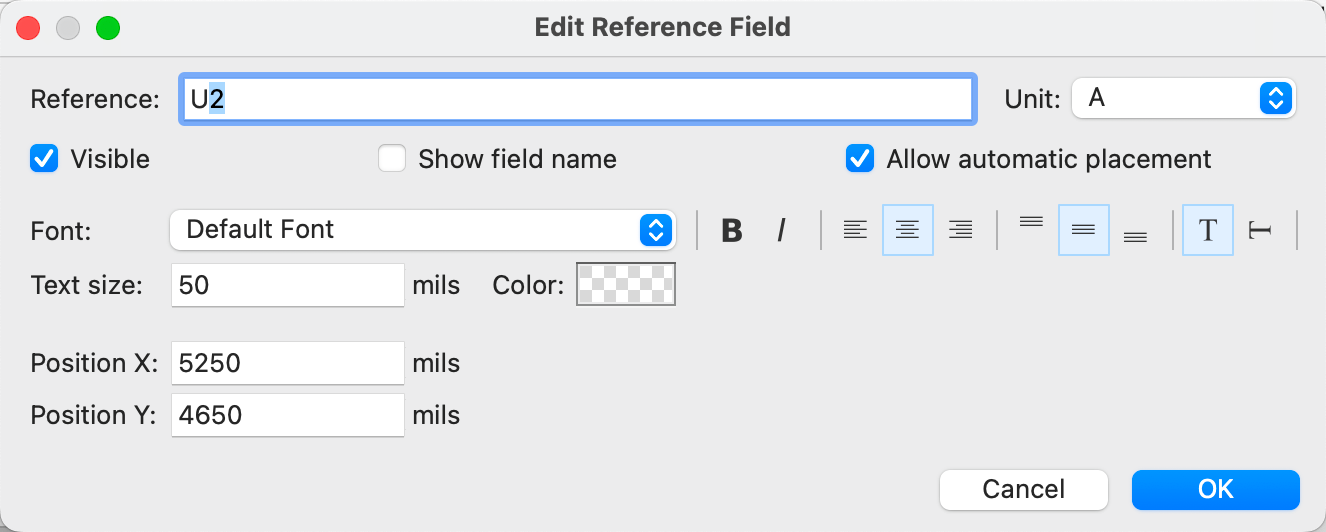This screenshot has width=1326, height=532.
Task: Uncheck the Visible checkbox
Action: point(44,159)
